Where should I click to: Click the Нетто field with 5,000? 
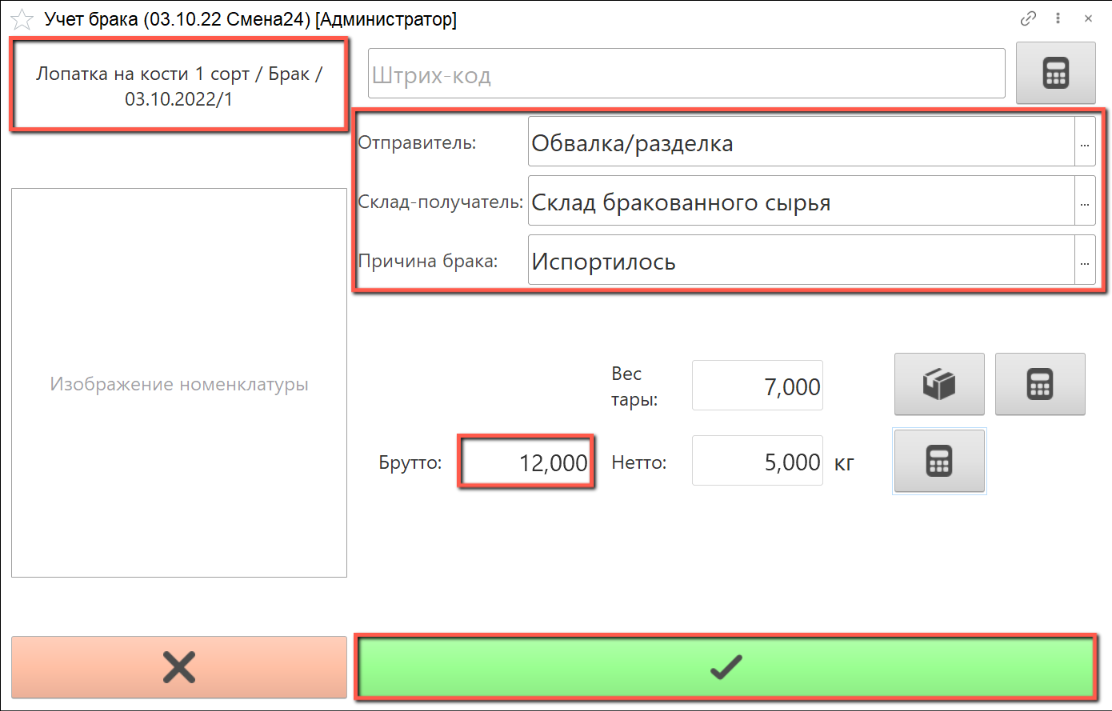tap(758, 462)
